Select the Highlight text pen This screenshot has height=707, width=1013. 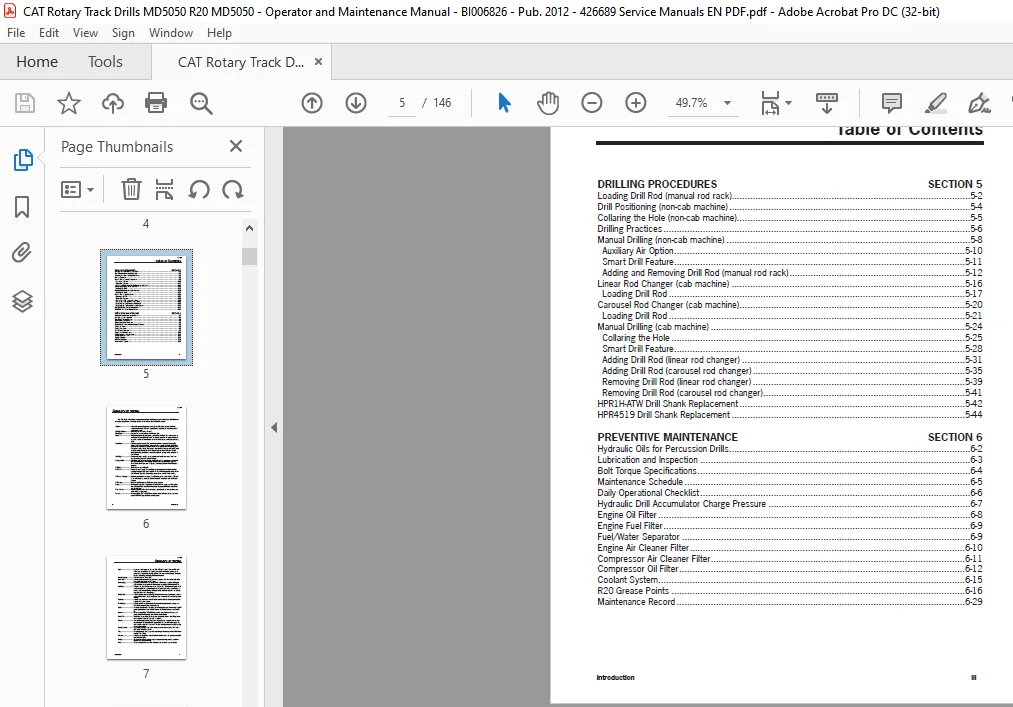(x=935, y=103)
